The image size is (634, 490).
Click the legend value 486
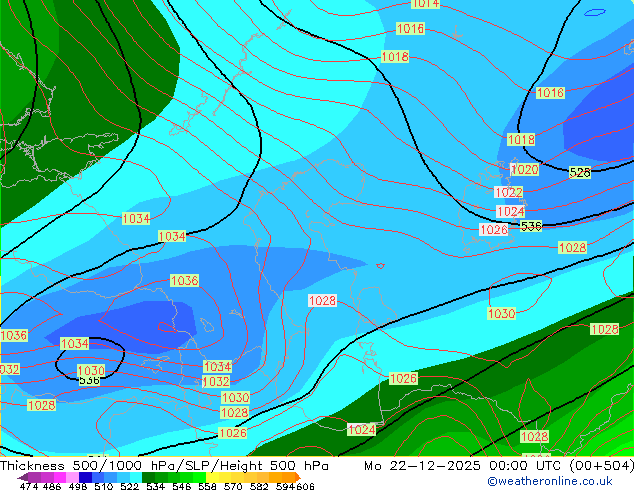52,486
